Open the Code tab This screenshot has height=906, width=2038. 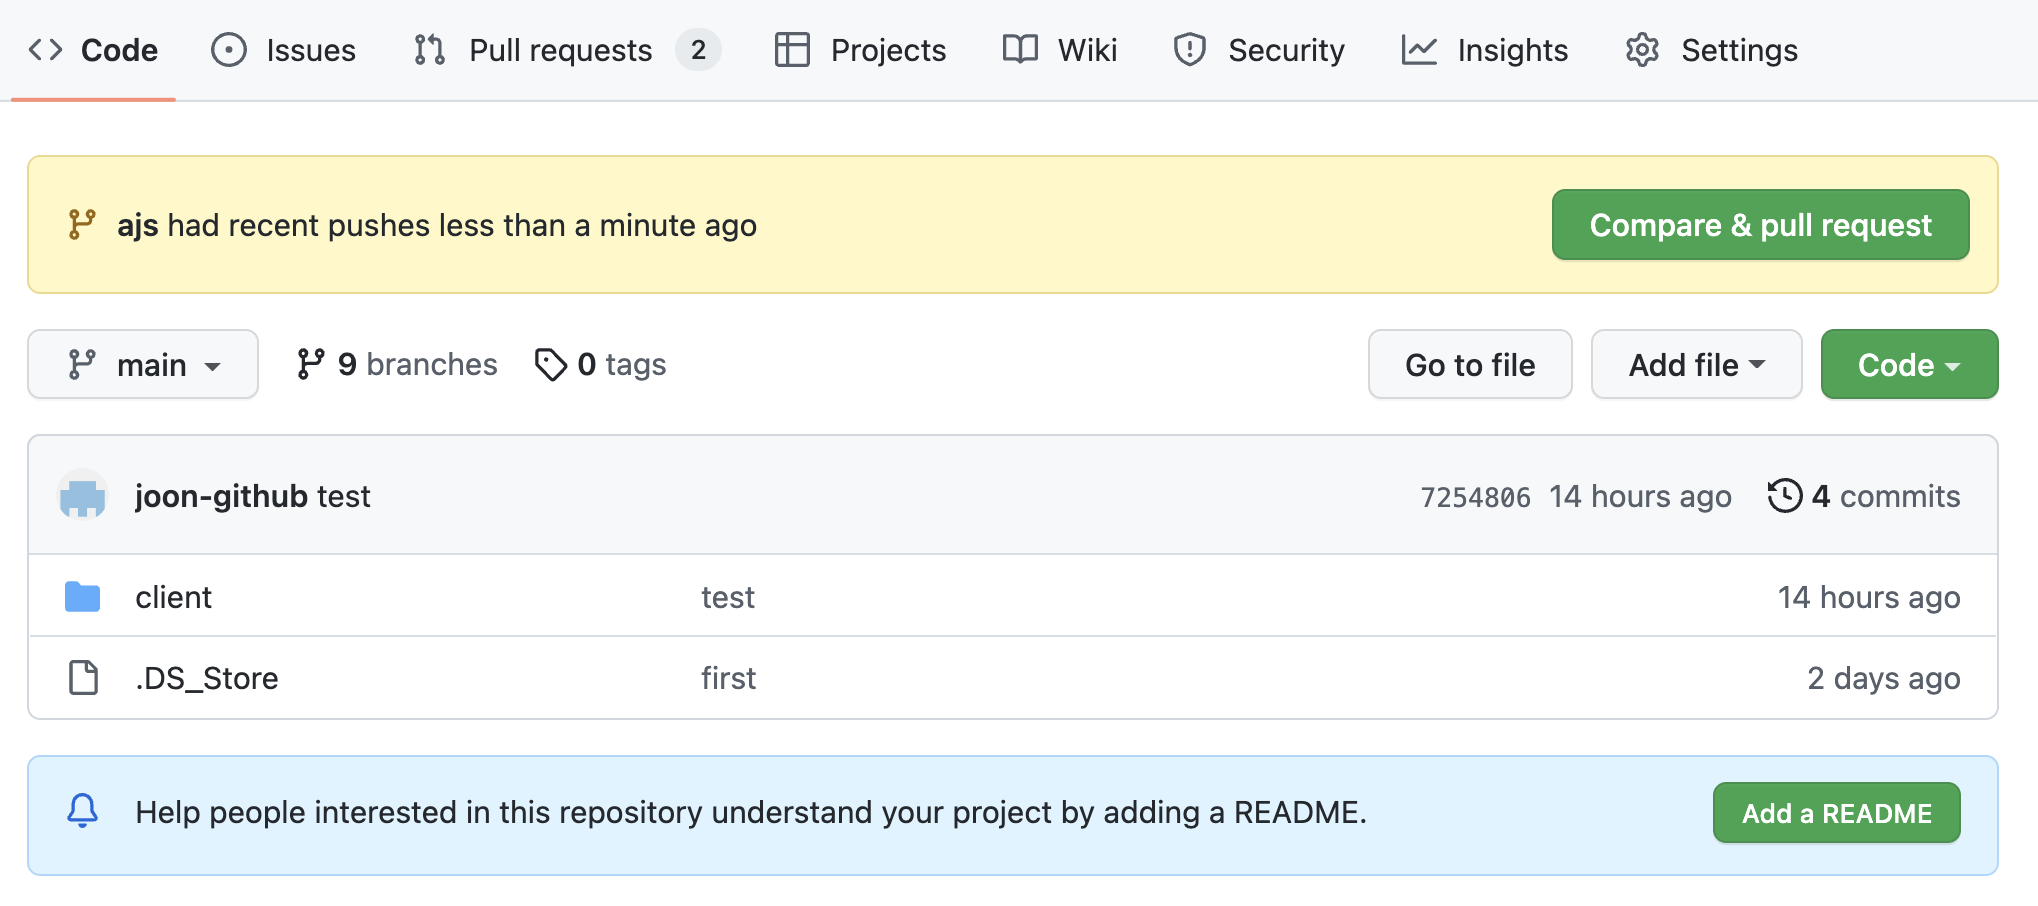click(x=93, y=50)
